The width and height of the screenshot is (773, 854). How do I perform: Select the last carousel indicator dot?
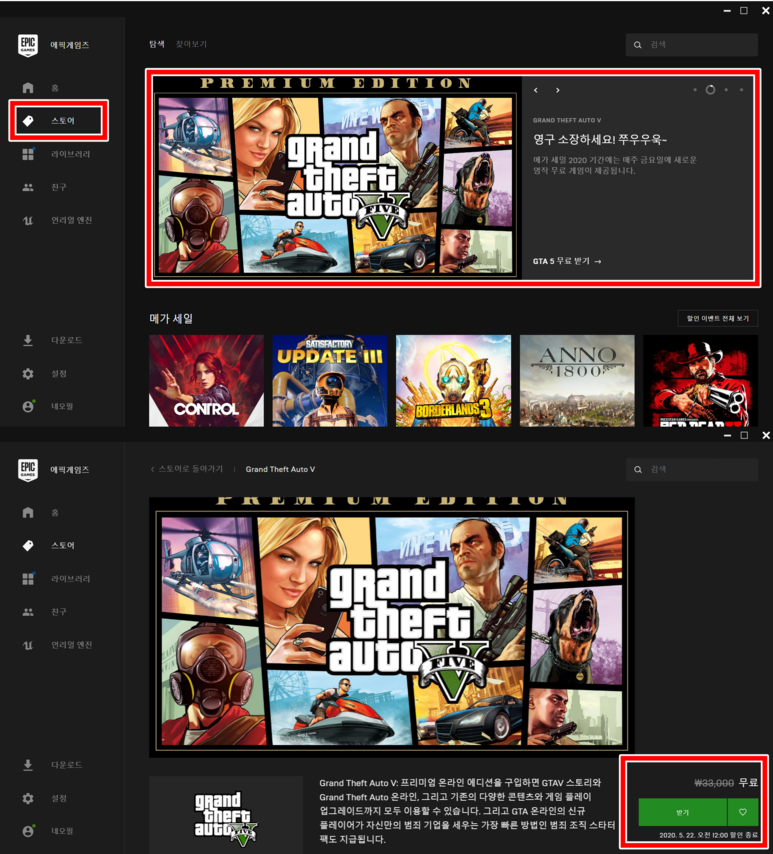[x=741, y=90]
